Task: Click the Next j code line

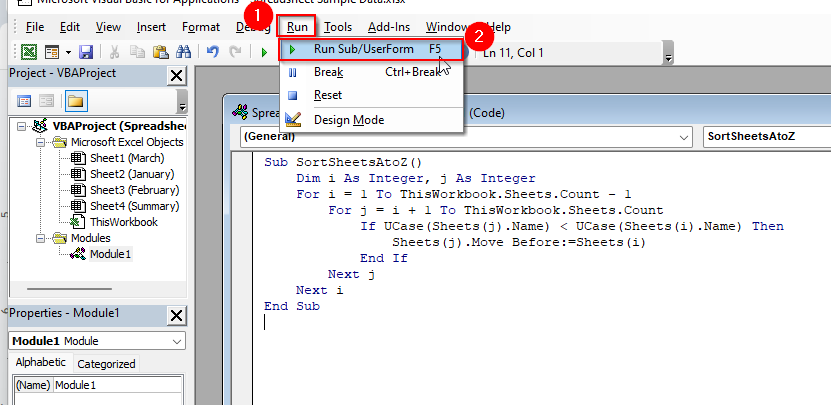Action: pyautogui.click(x=351, y=274)
